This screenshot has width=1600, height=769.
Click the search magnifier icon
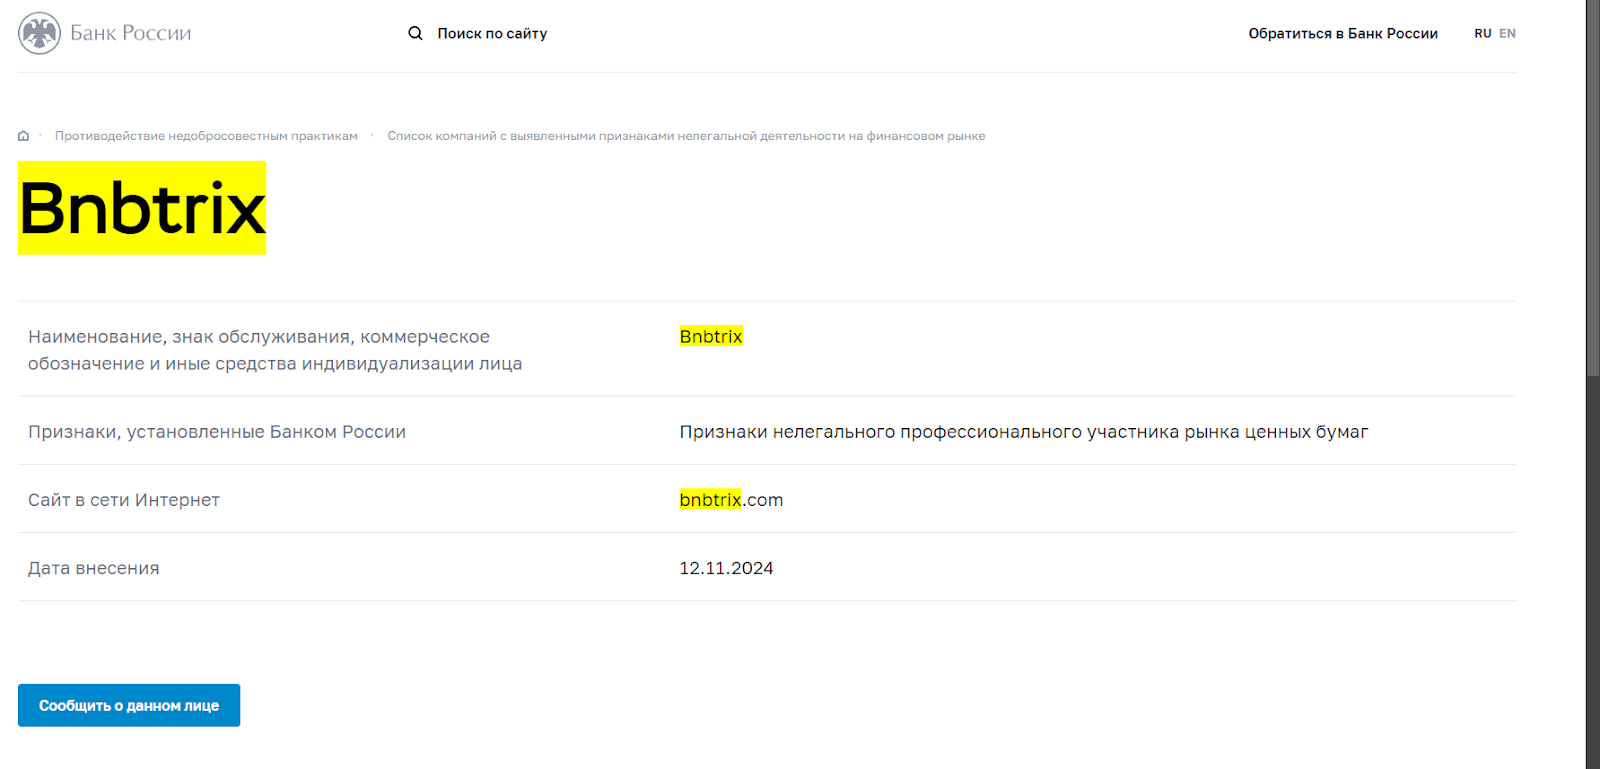click(x=415, y=33)
